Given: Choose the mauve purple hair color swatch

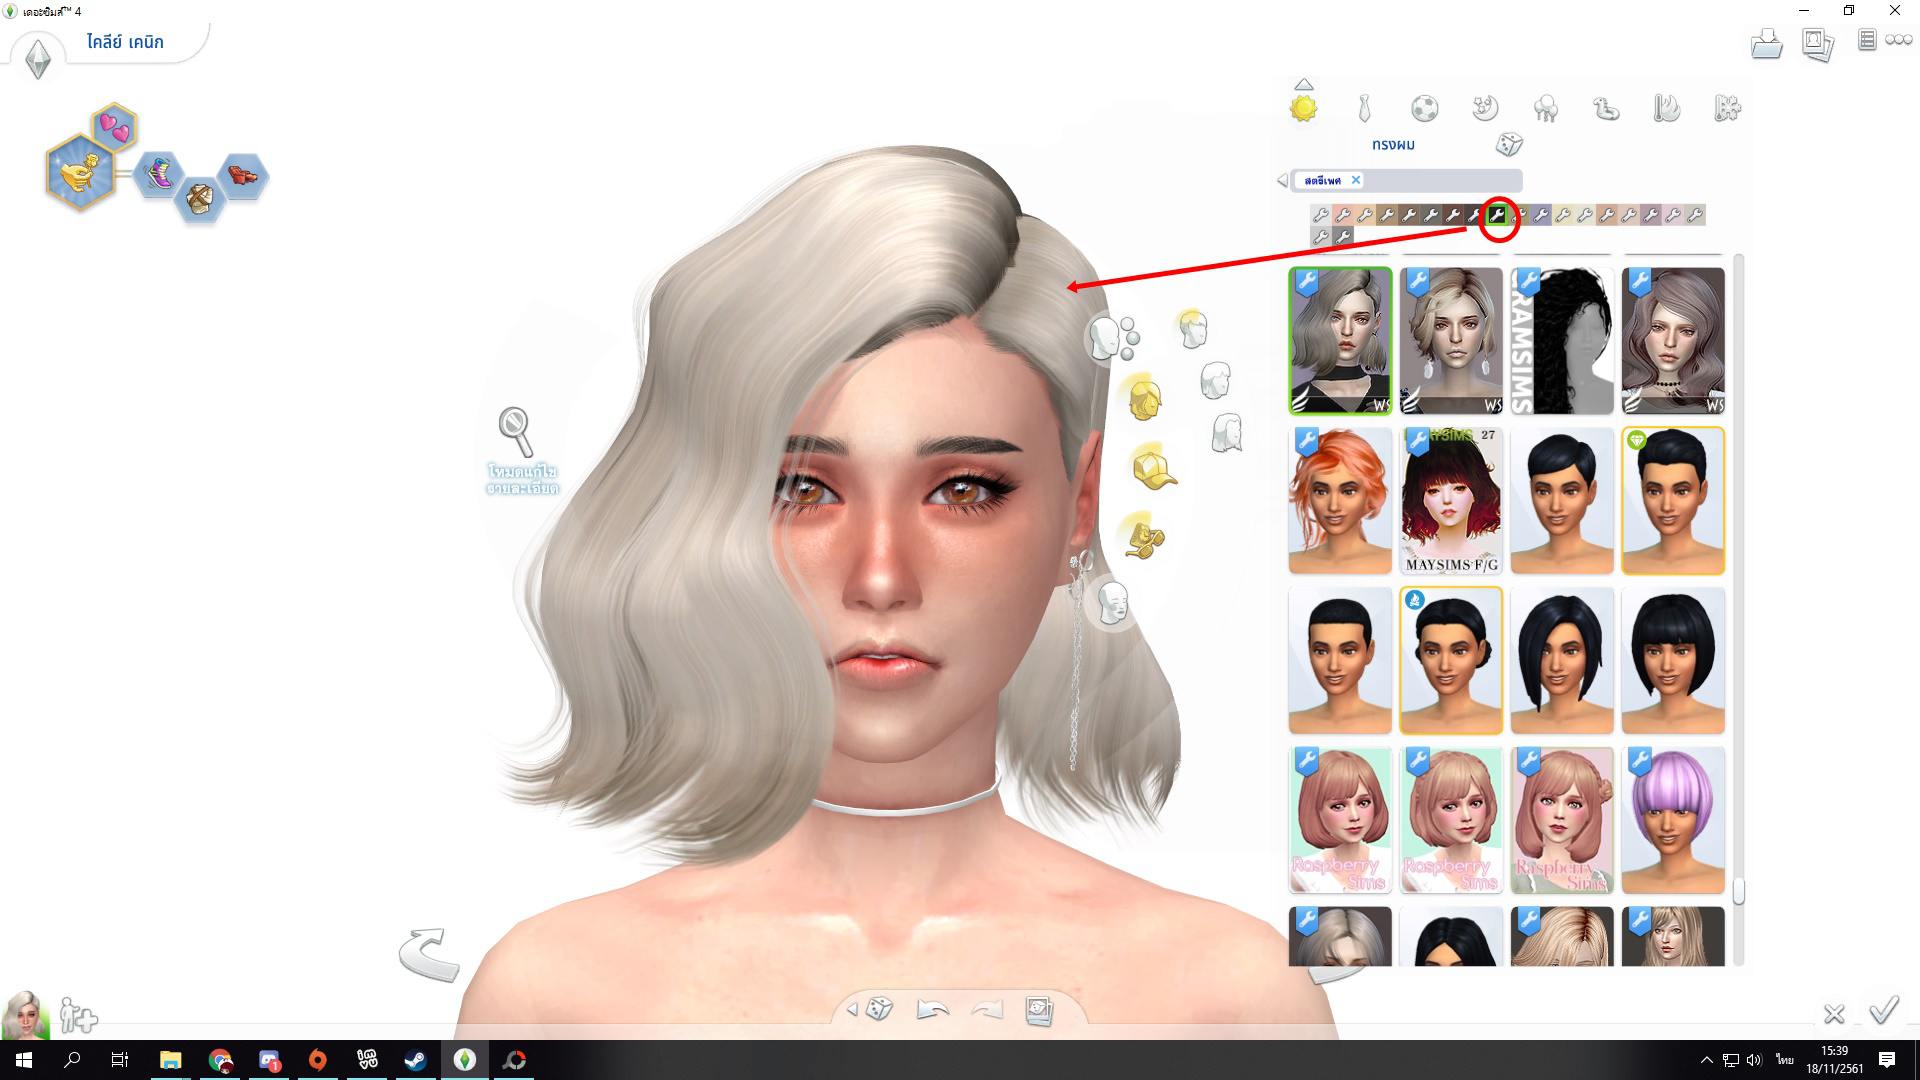Looking at the screenshot, I should (x=1651, y=214).
